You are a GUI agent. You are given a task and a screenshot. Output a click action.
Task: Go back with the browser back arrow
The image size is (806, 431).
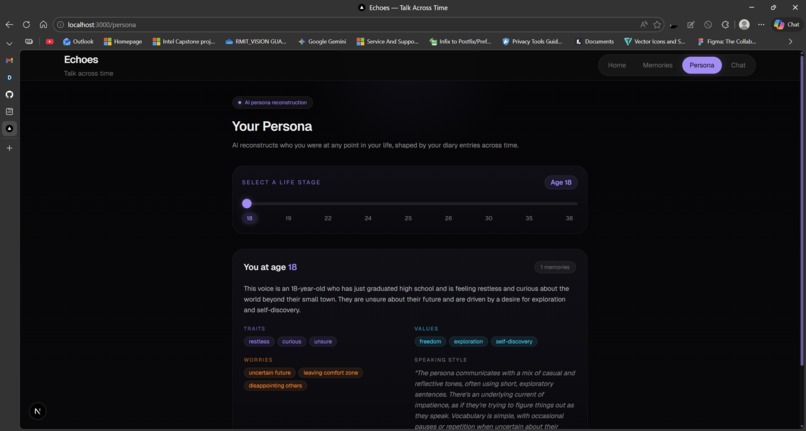[9, 25]
